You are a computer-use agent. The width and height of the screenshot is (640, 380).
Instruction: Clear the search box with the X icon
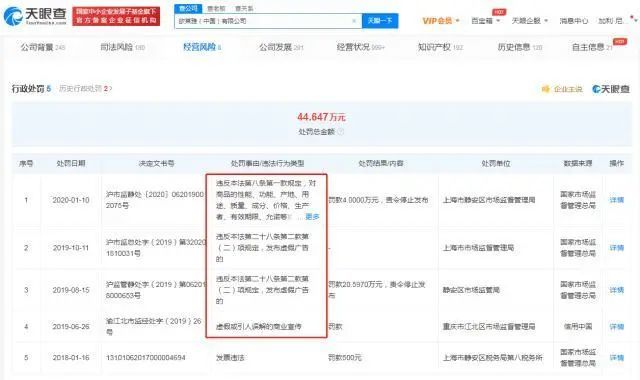(x=354, y=21)
